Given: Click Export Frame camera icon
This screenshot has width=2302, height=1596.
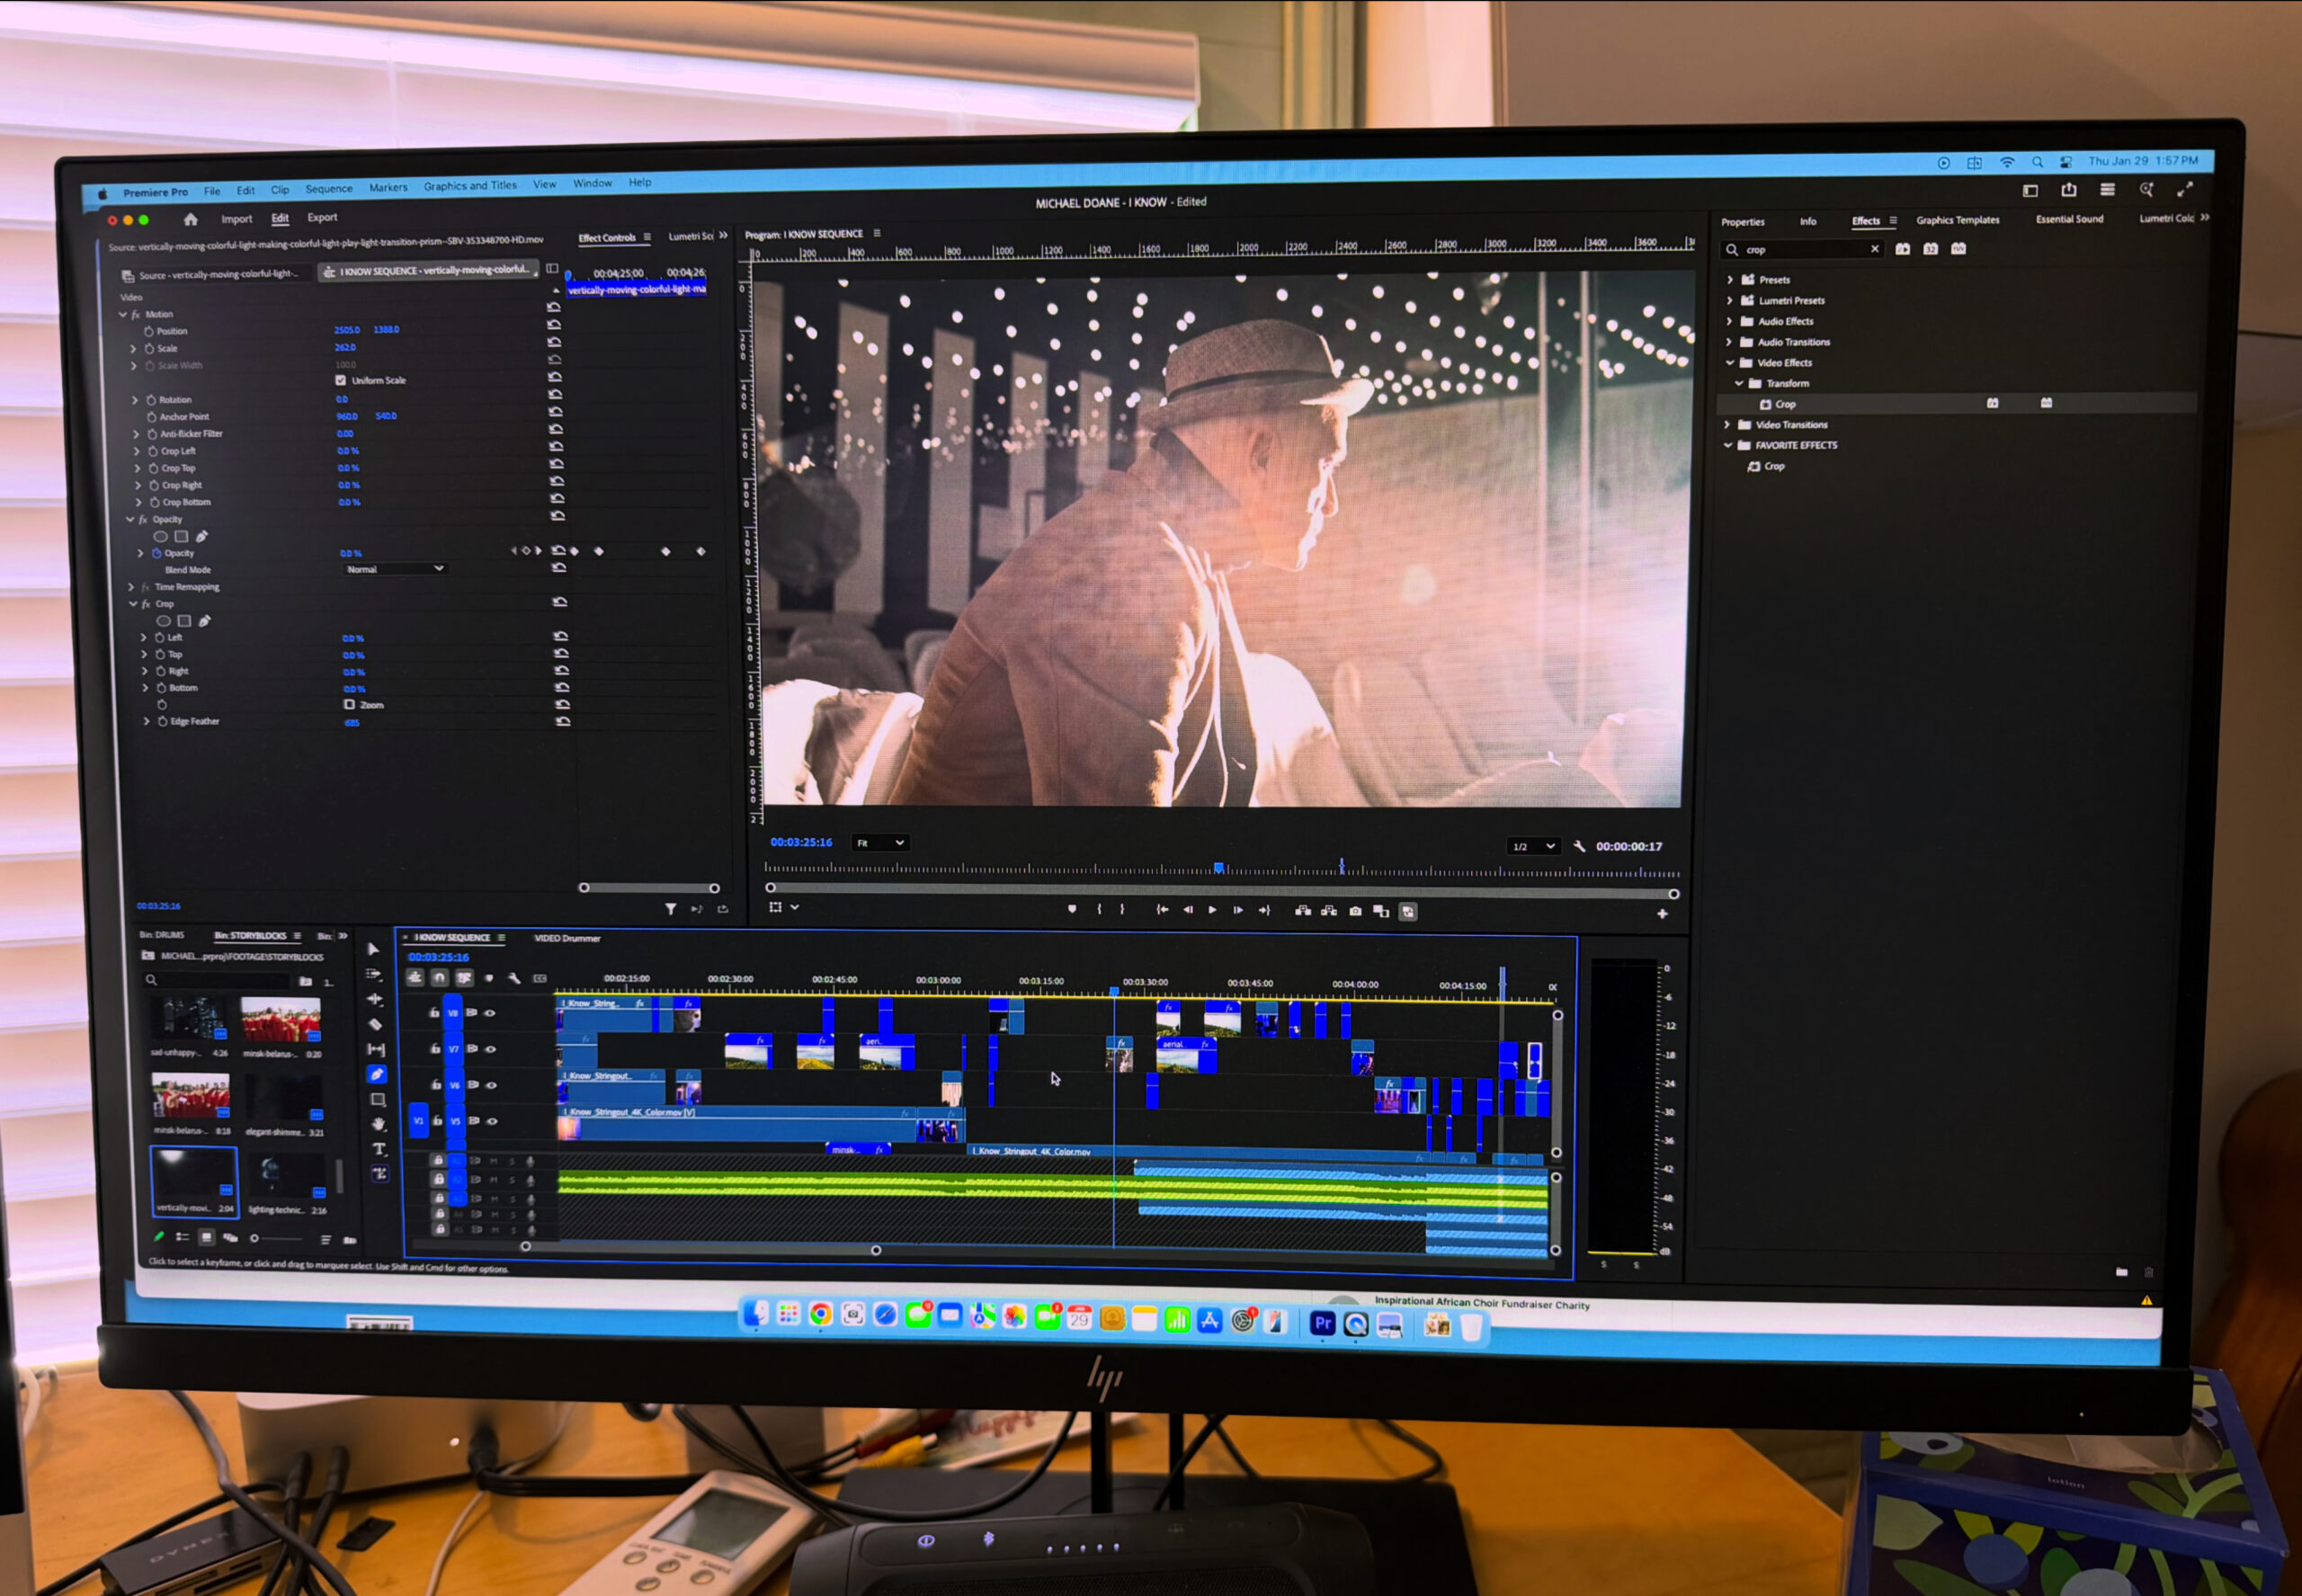Looking at the screenshot, I should [1355, 911].
